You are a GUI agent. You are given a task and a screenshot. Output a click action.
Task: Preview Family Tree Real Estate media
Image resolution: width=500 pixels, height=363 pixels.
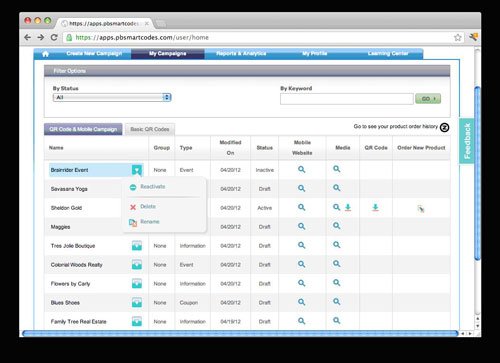coord(337,321)
